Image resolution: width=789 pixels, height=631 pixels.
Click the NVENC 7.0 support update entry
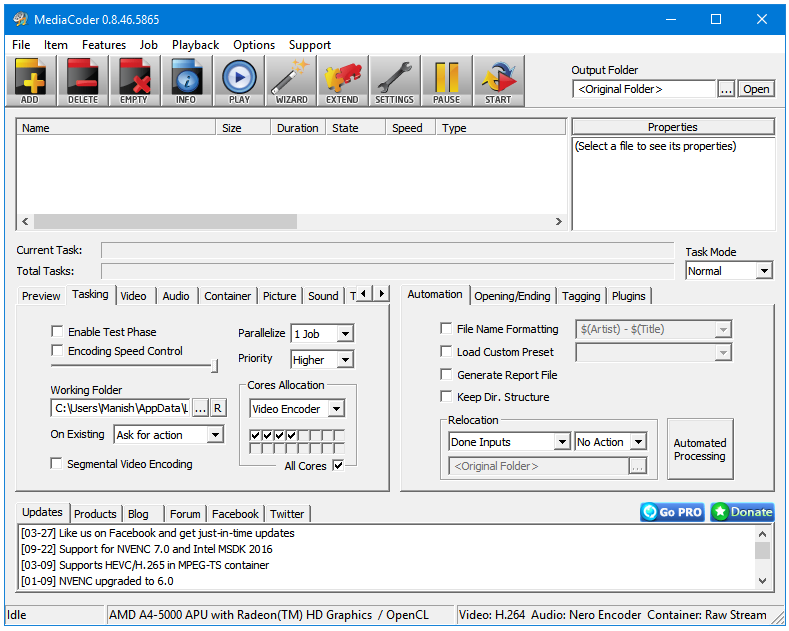point(147,549)
